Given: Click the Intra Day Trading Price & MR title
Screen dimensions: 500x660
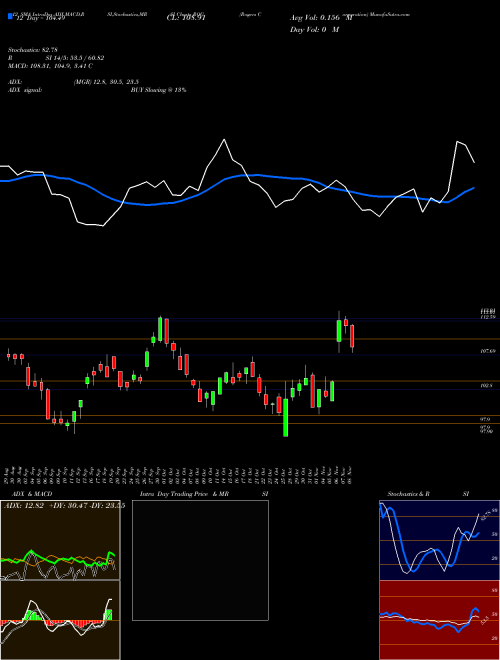Looking at the screenshot, I should (x=184, y=494).
